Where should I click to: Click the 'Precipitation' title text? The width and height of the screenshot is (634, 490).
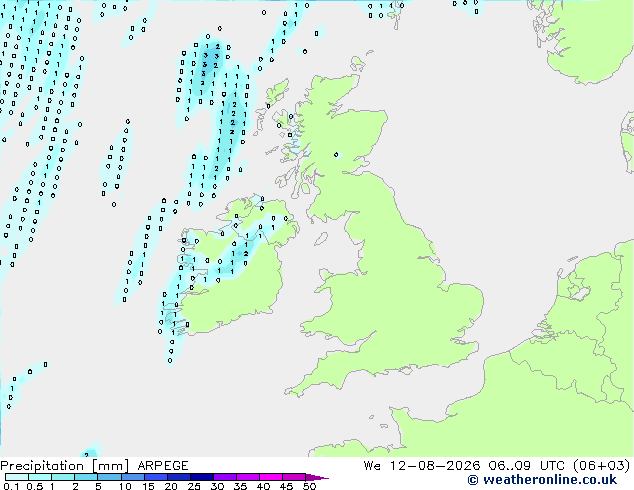point(42,466)
